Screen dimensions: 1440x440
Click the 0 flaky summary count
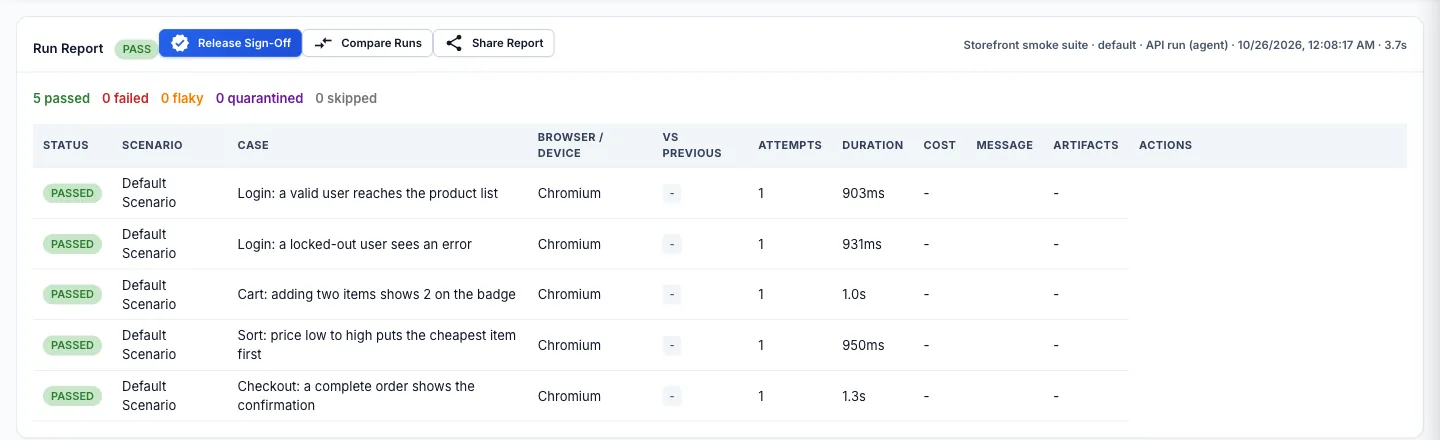(182, 98)
